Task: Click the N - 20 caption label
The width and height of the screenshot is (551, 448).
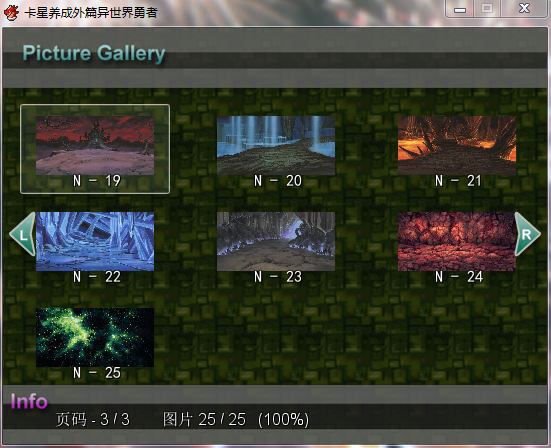Action: [x=278, y=181]
